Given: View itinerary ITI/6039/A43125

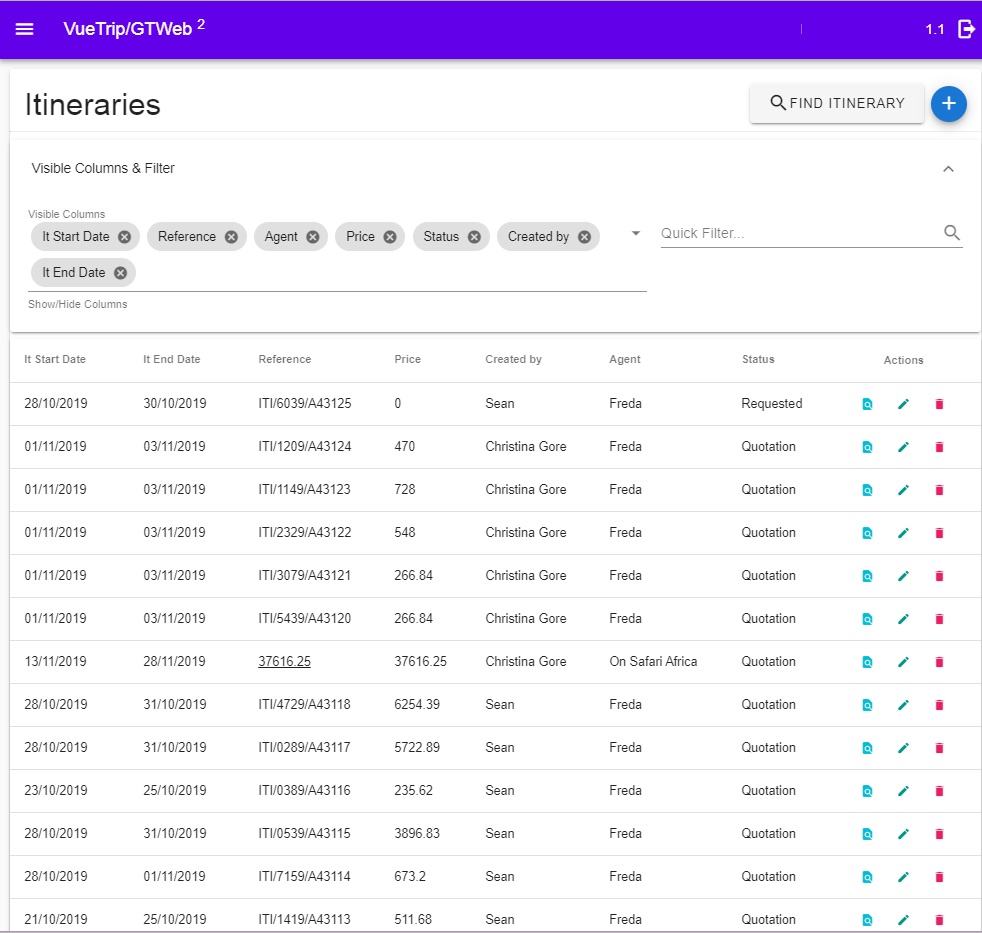Looking at the screenshot, I should point(867,404).
